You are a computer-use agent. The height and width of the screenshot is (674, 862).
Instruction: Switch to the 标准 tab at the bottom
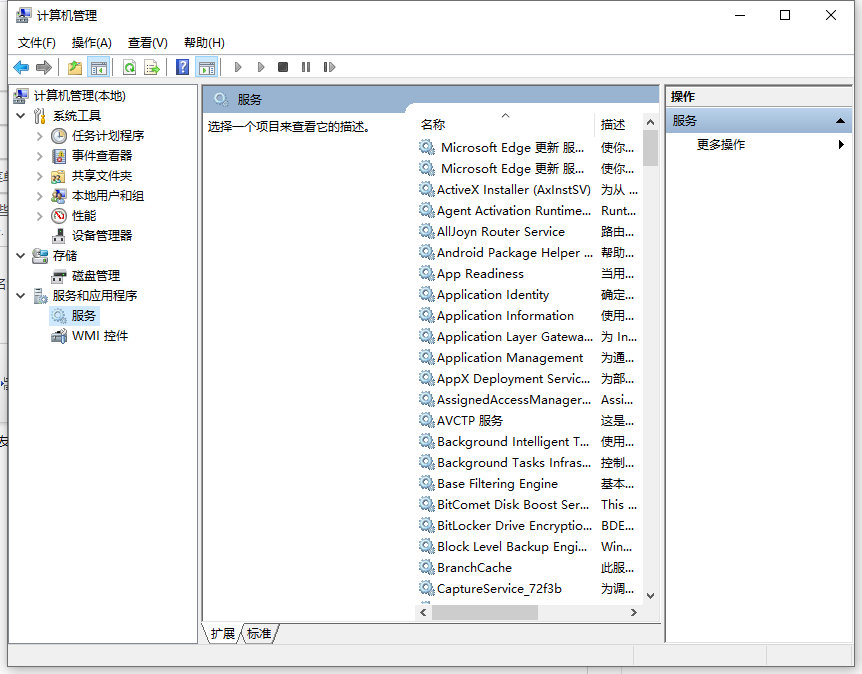pos(258,633)
